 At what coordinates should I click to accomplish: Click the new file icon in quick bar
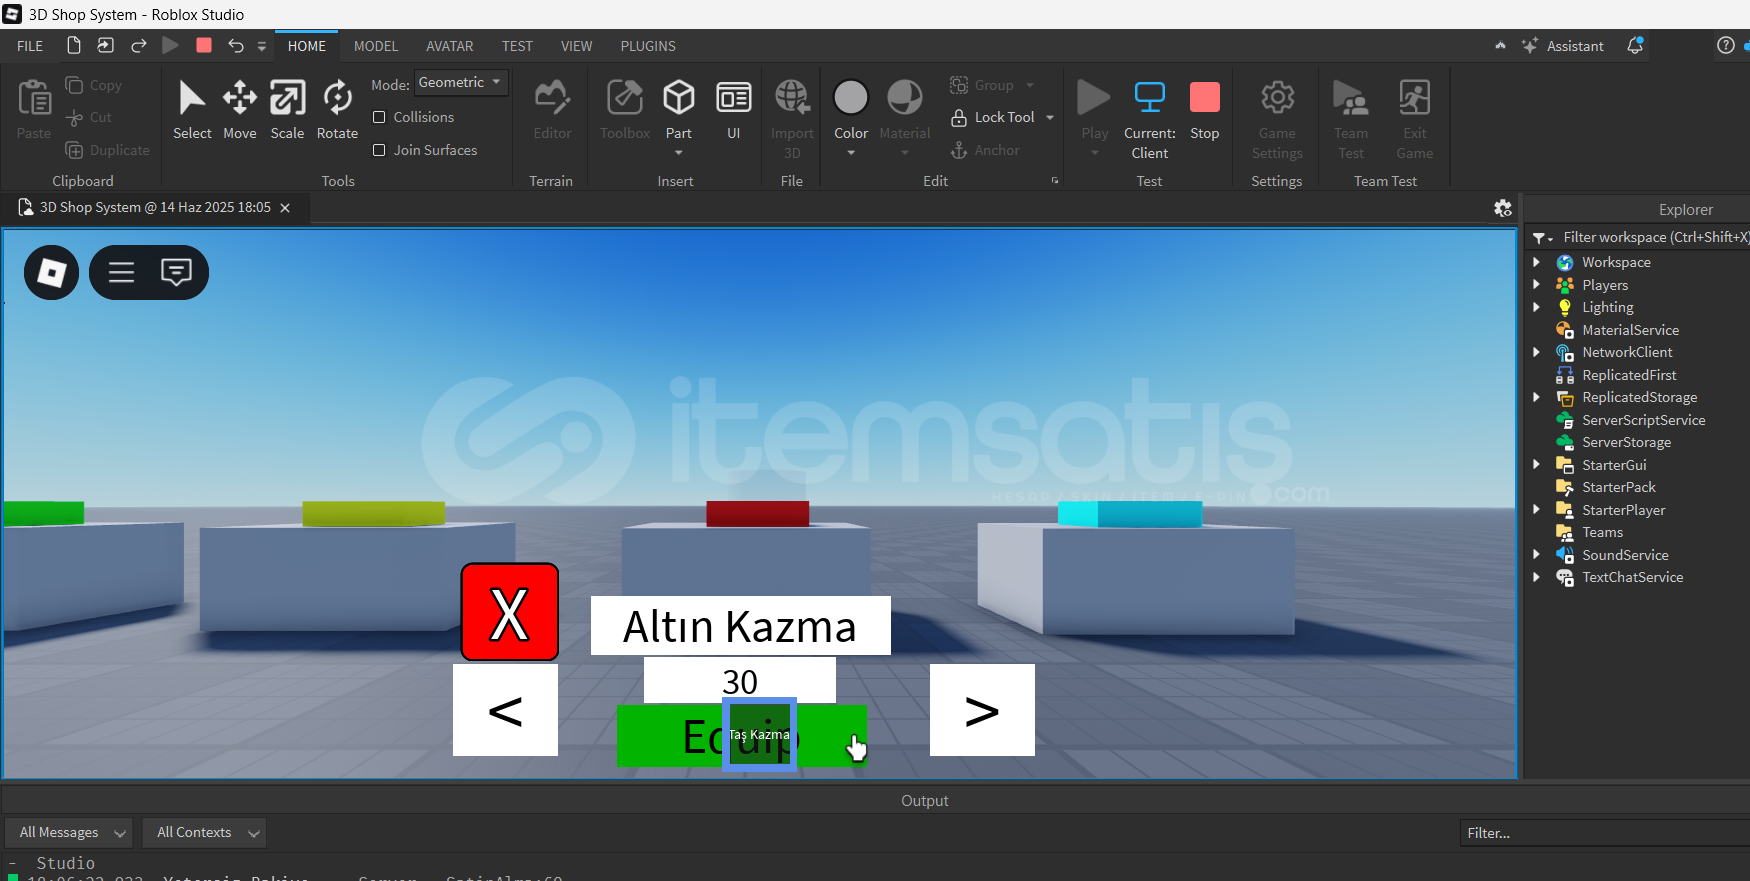tap(74, 45)
